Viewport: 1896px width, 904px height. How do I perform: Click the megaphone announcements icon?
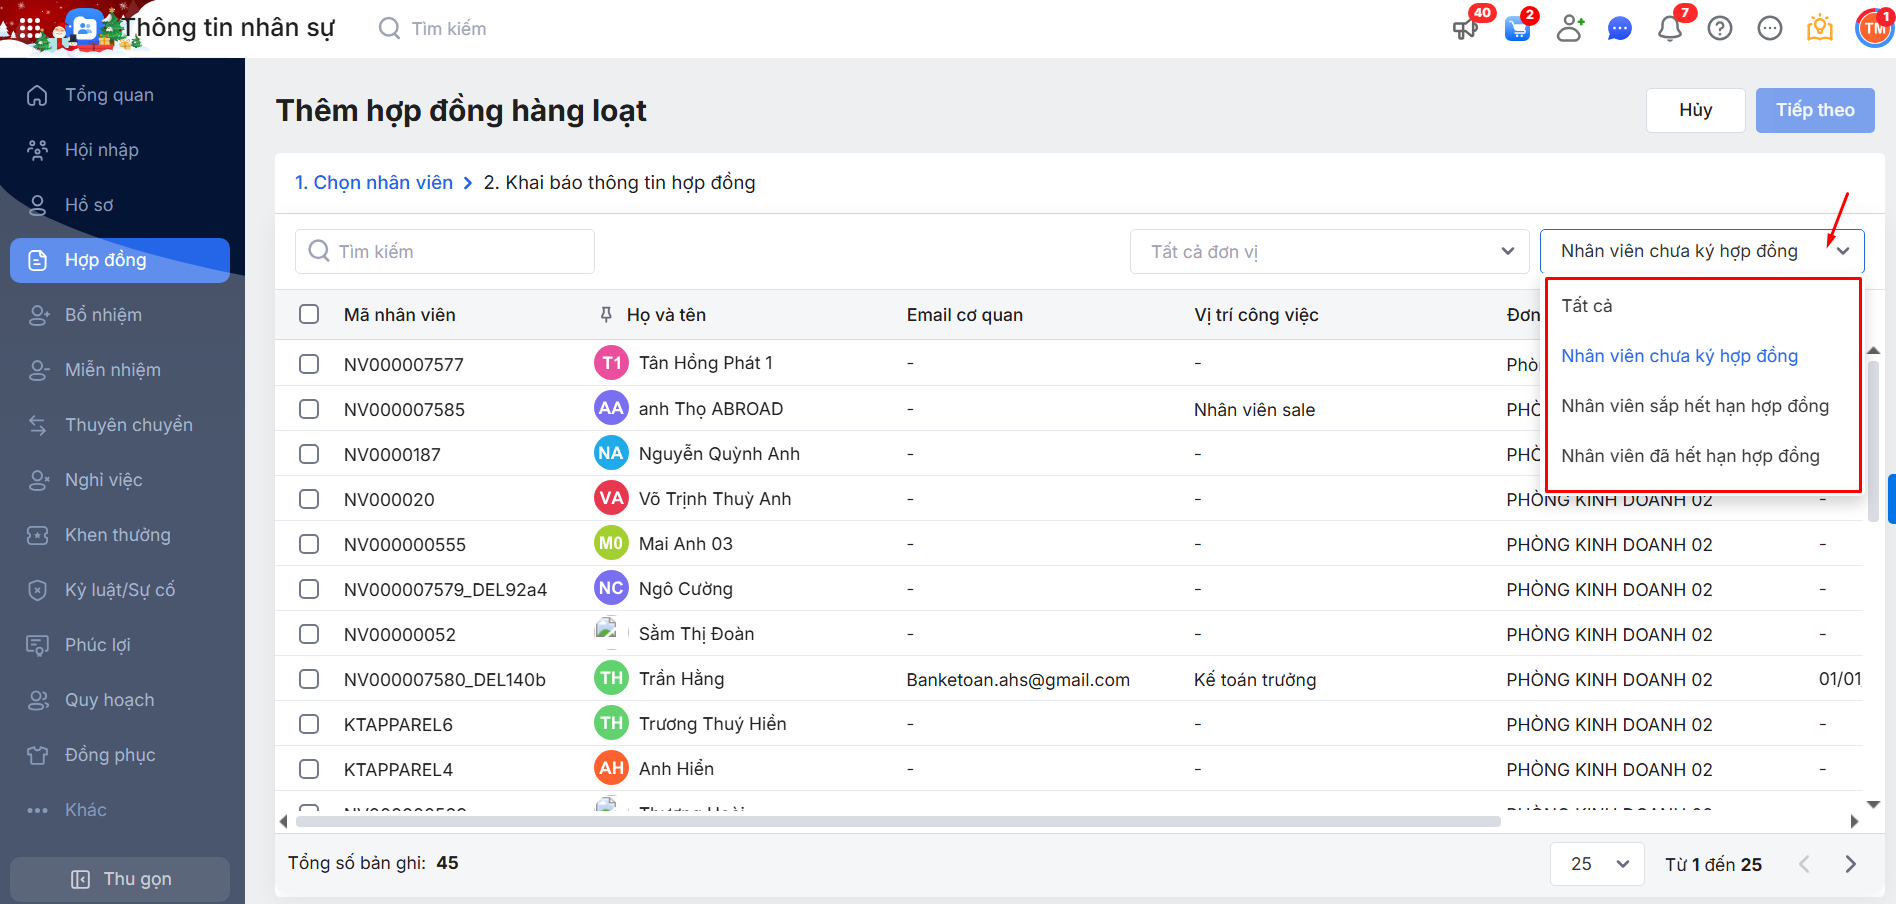pos(1465,29)
